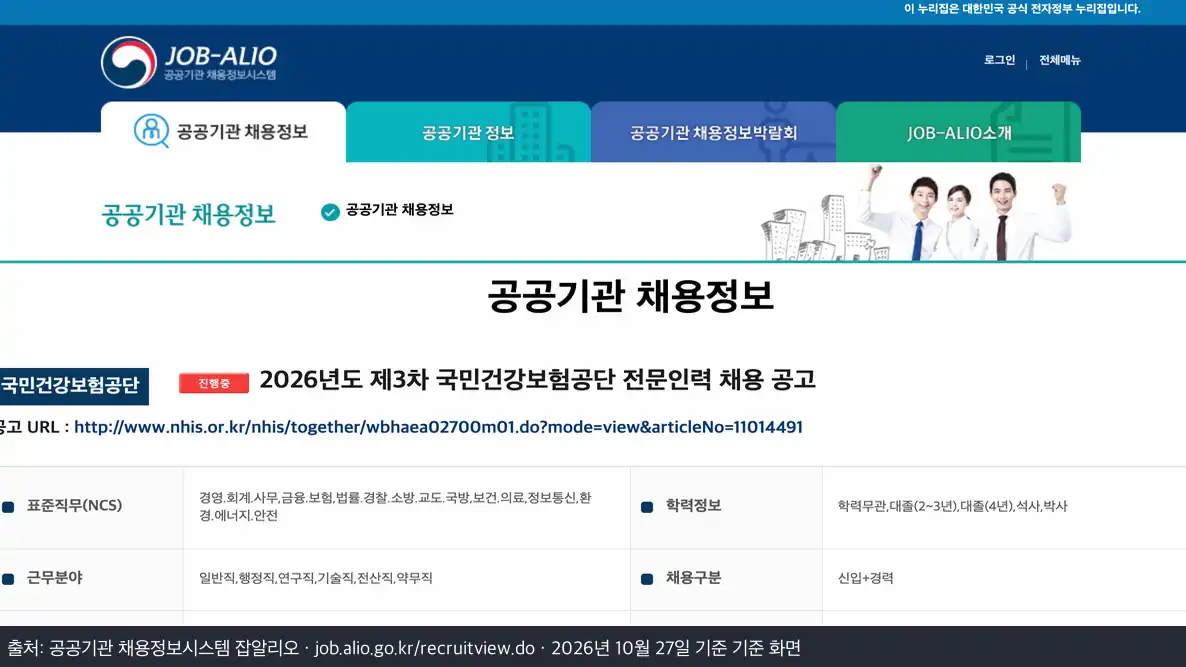Click the 신입+경력 value
The height and width of the screenshot is (667, 1186).
(x=865, y=578)
